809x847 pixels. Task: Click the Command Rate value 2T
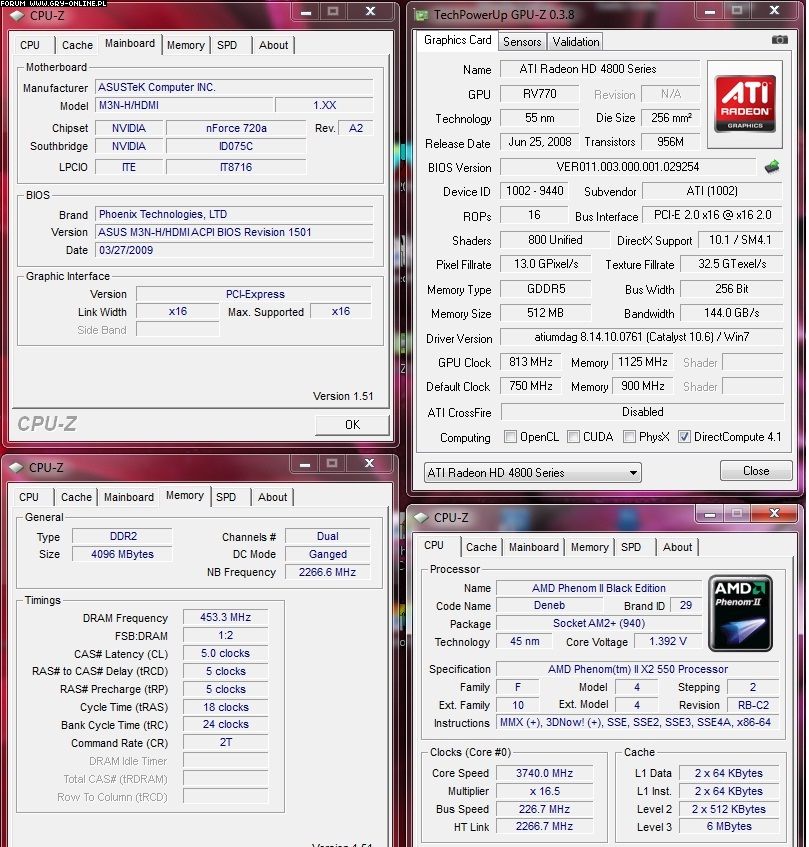pyautogui.click(x=225, y=742)
